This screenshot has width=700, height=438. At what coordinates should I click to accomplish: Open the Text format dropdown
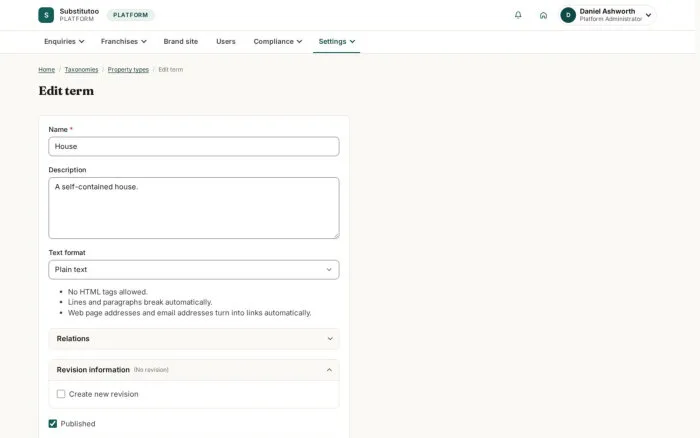click(x=194, y=270)
